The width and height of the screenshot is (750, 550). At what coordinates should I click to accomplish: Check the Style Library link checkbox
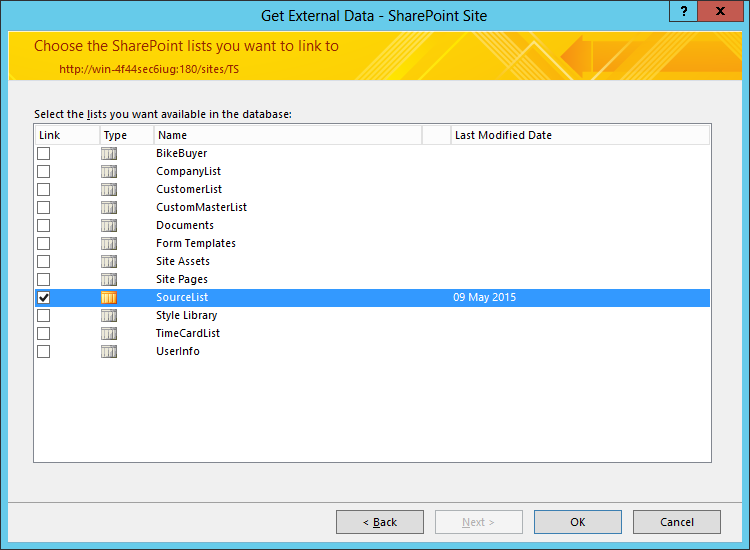[44, 316]
